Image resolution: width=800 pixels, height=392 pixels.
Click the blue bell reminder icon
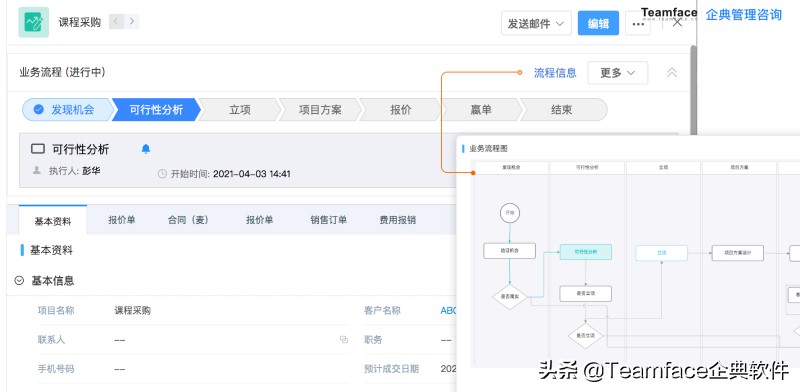pos(146,149)
